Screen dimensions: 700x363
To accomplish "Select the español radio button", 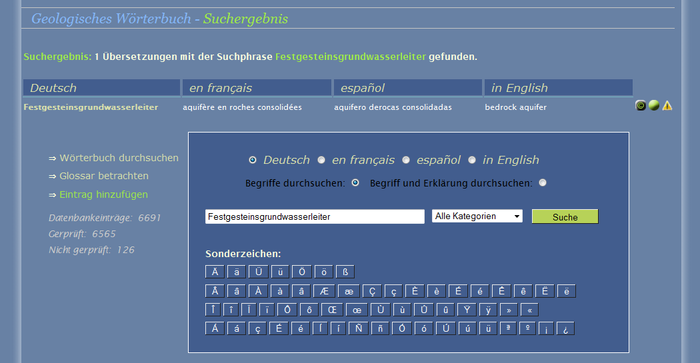I will click(x=406, y=160).
